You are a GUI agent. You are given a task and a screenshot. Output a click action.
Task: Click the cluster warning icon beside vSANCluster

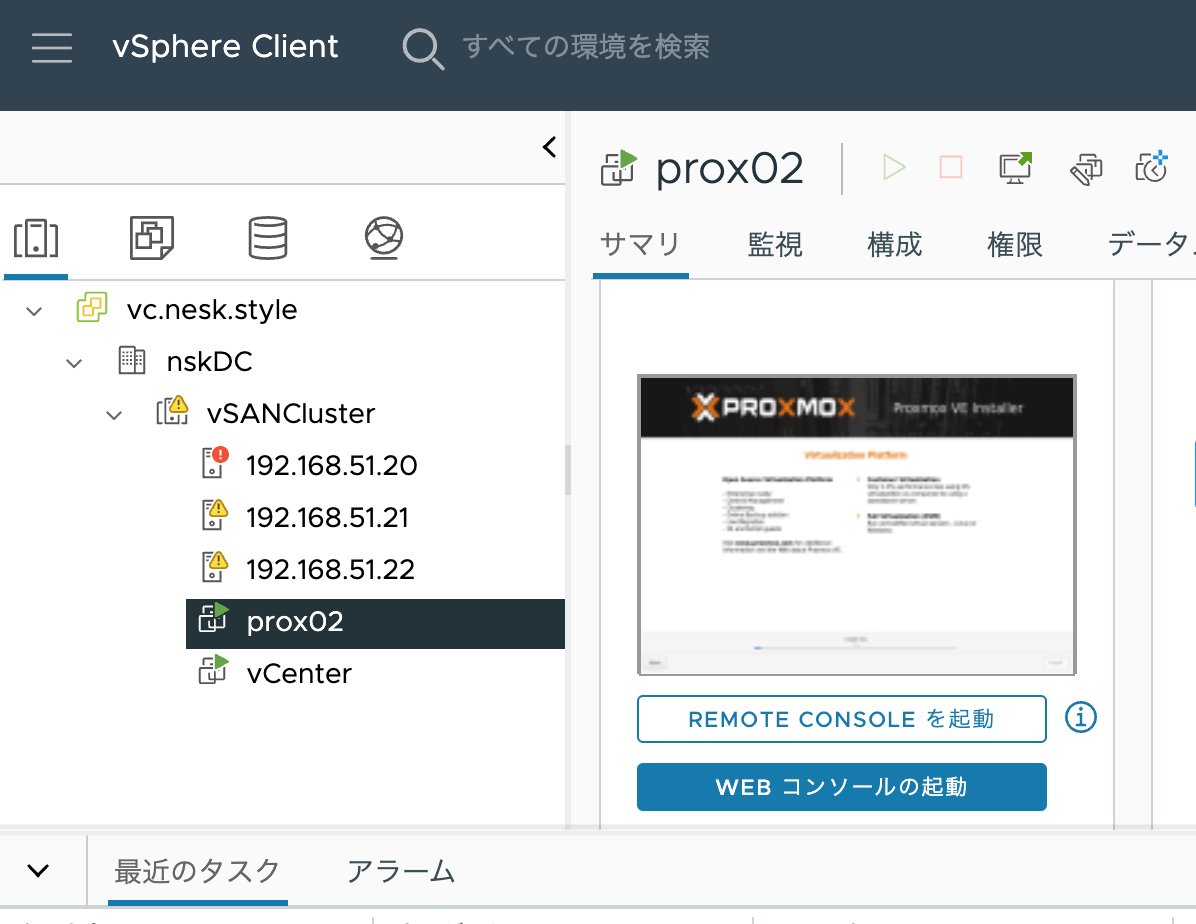[x=172, y=410]
